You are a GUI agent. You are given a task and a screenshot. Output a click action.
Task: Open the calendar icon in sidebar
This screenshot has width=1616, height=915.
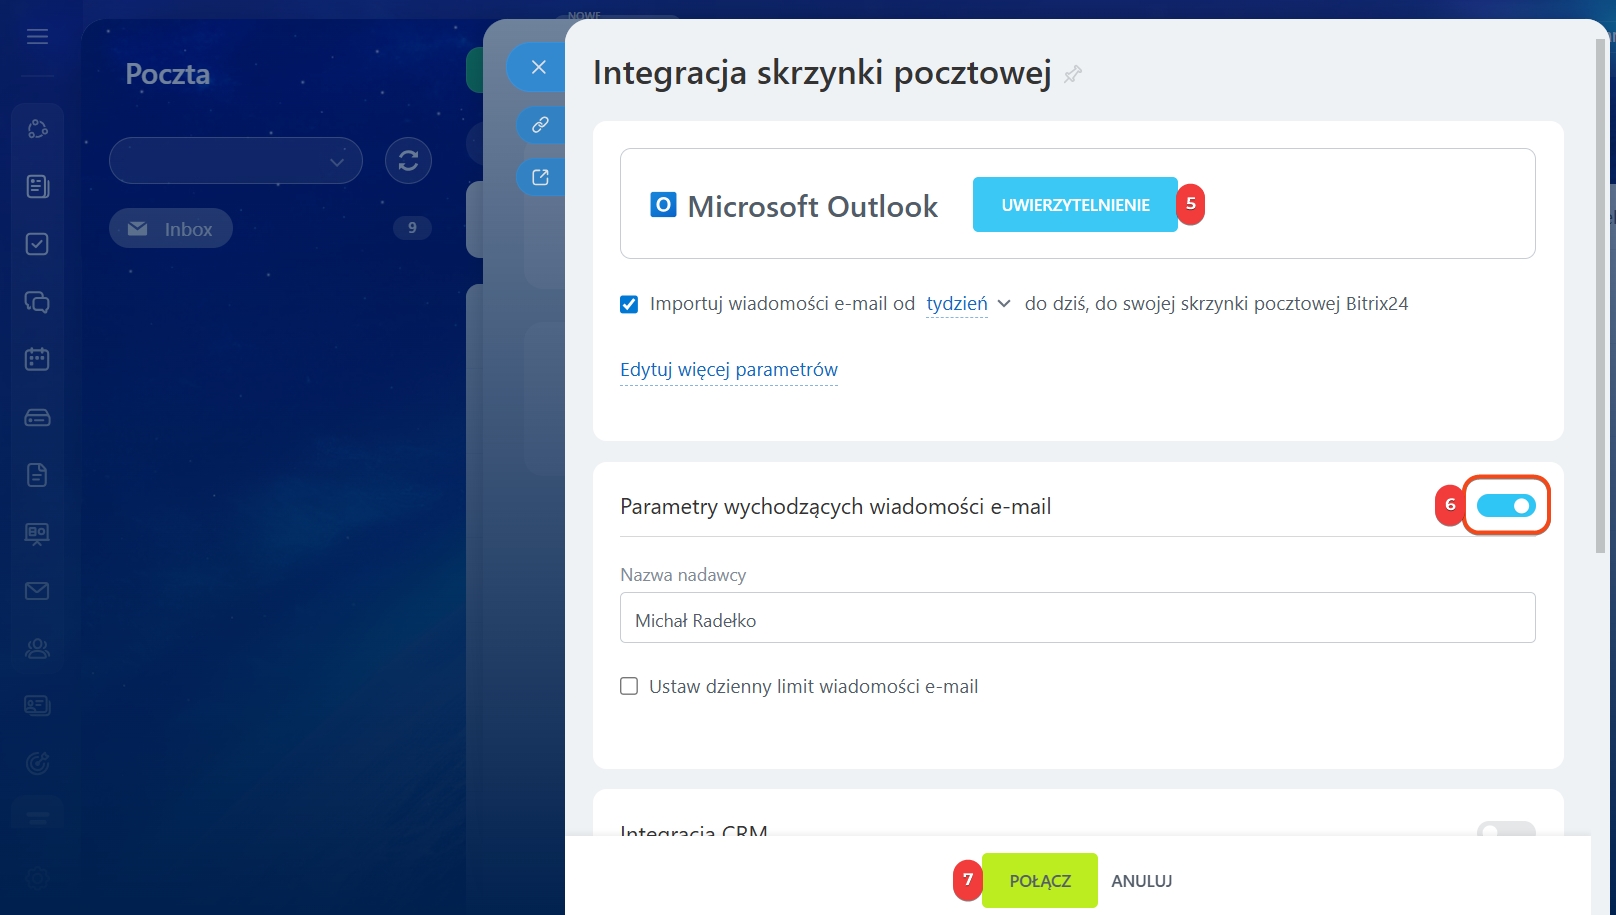(37, 359)
